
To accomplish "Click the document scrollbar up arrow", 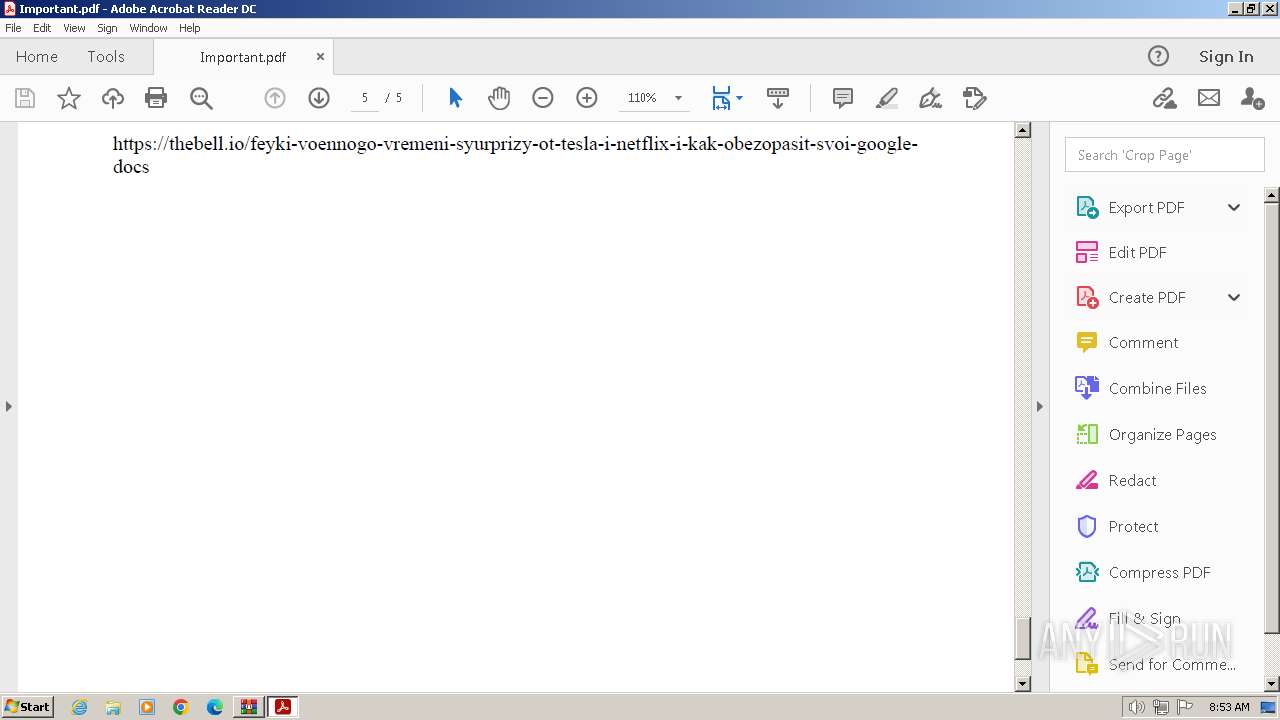I will point(1022,130).
